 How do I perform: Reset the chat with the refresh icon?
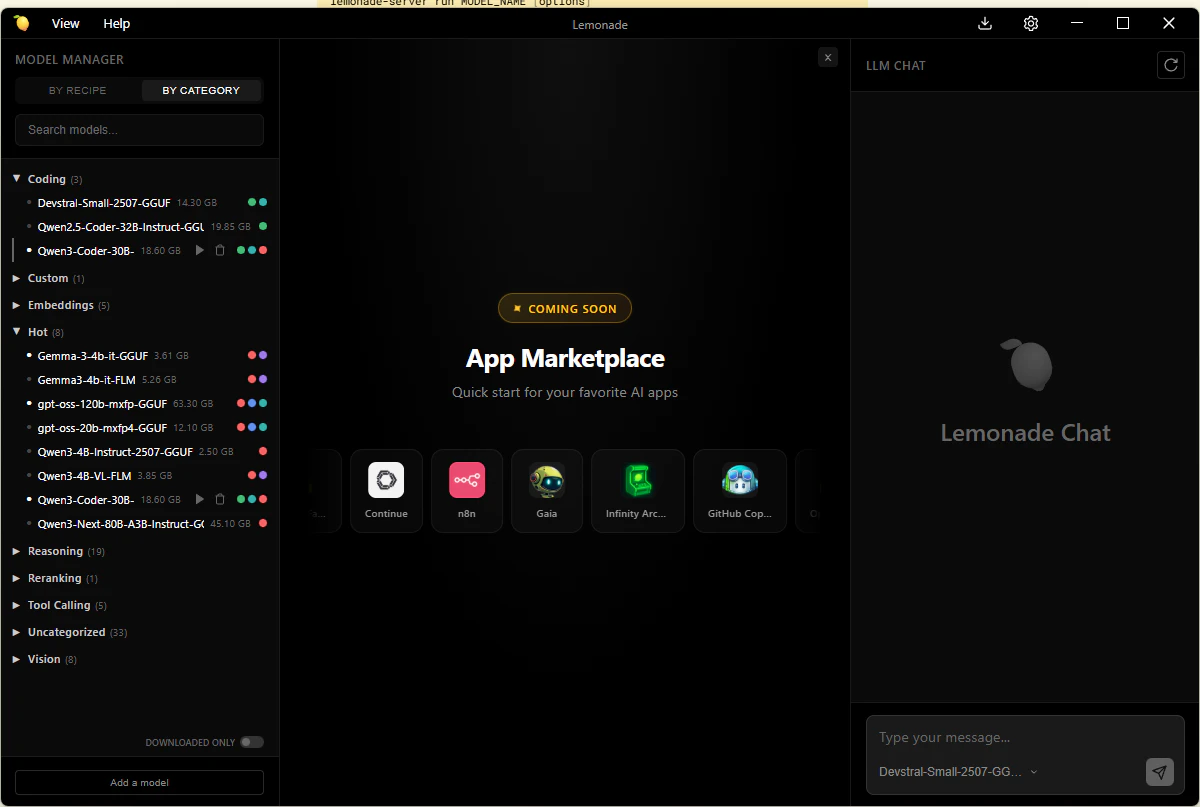click(1170, 65)
